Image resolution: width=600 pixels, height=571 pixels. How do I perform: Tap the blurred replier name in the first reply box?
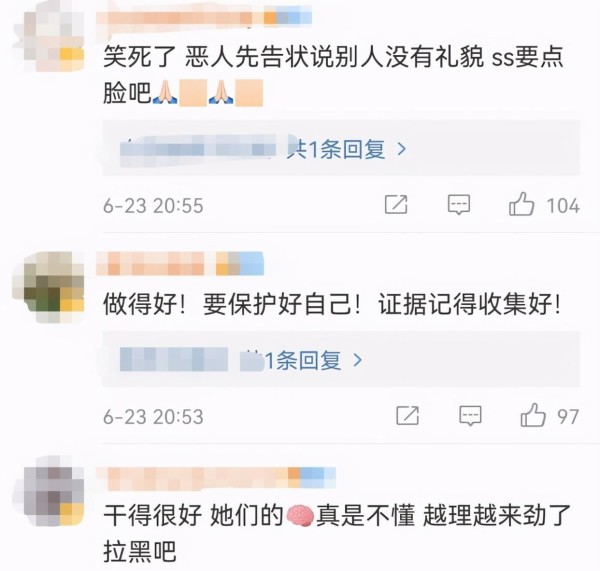pyautogui.click(x=198, y=151)
